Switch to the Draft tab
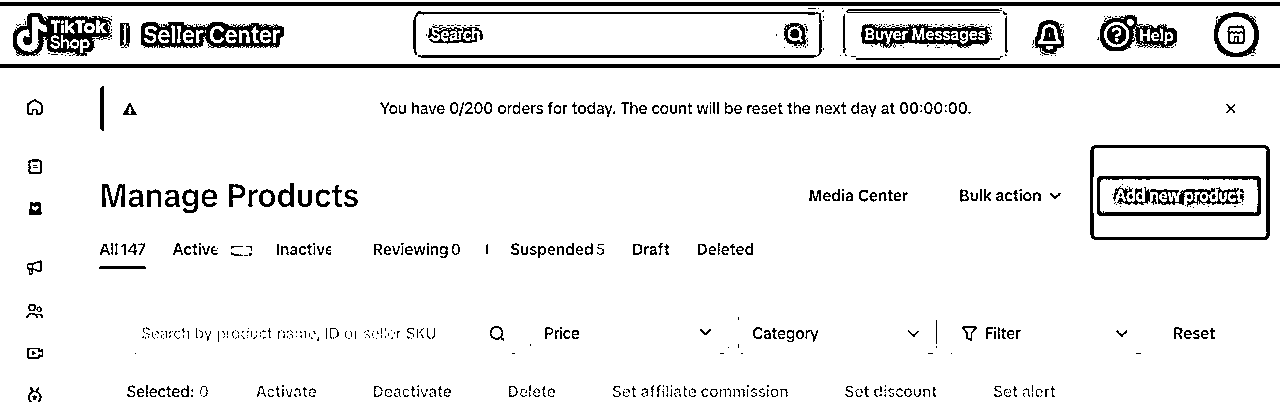 (x=650, y=250)
